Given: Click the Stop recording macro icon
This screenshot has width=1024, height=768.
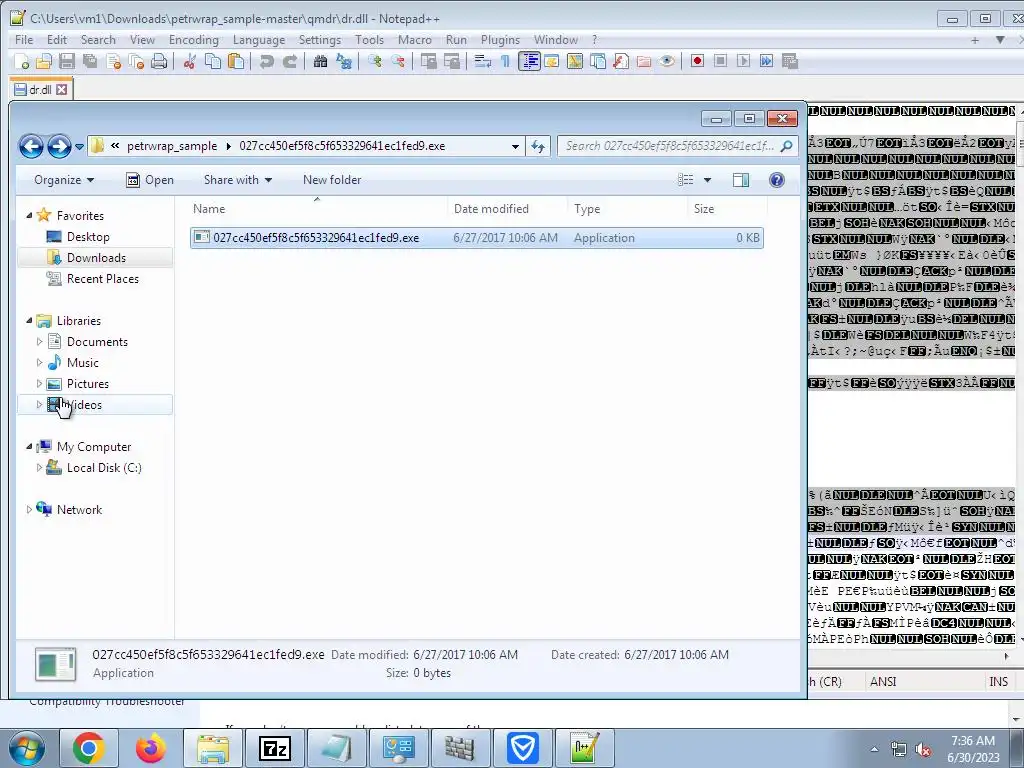Looking at the screenshot, I should point(720,61).
